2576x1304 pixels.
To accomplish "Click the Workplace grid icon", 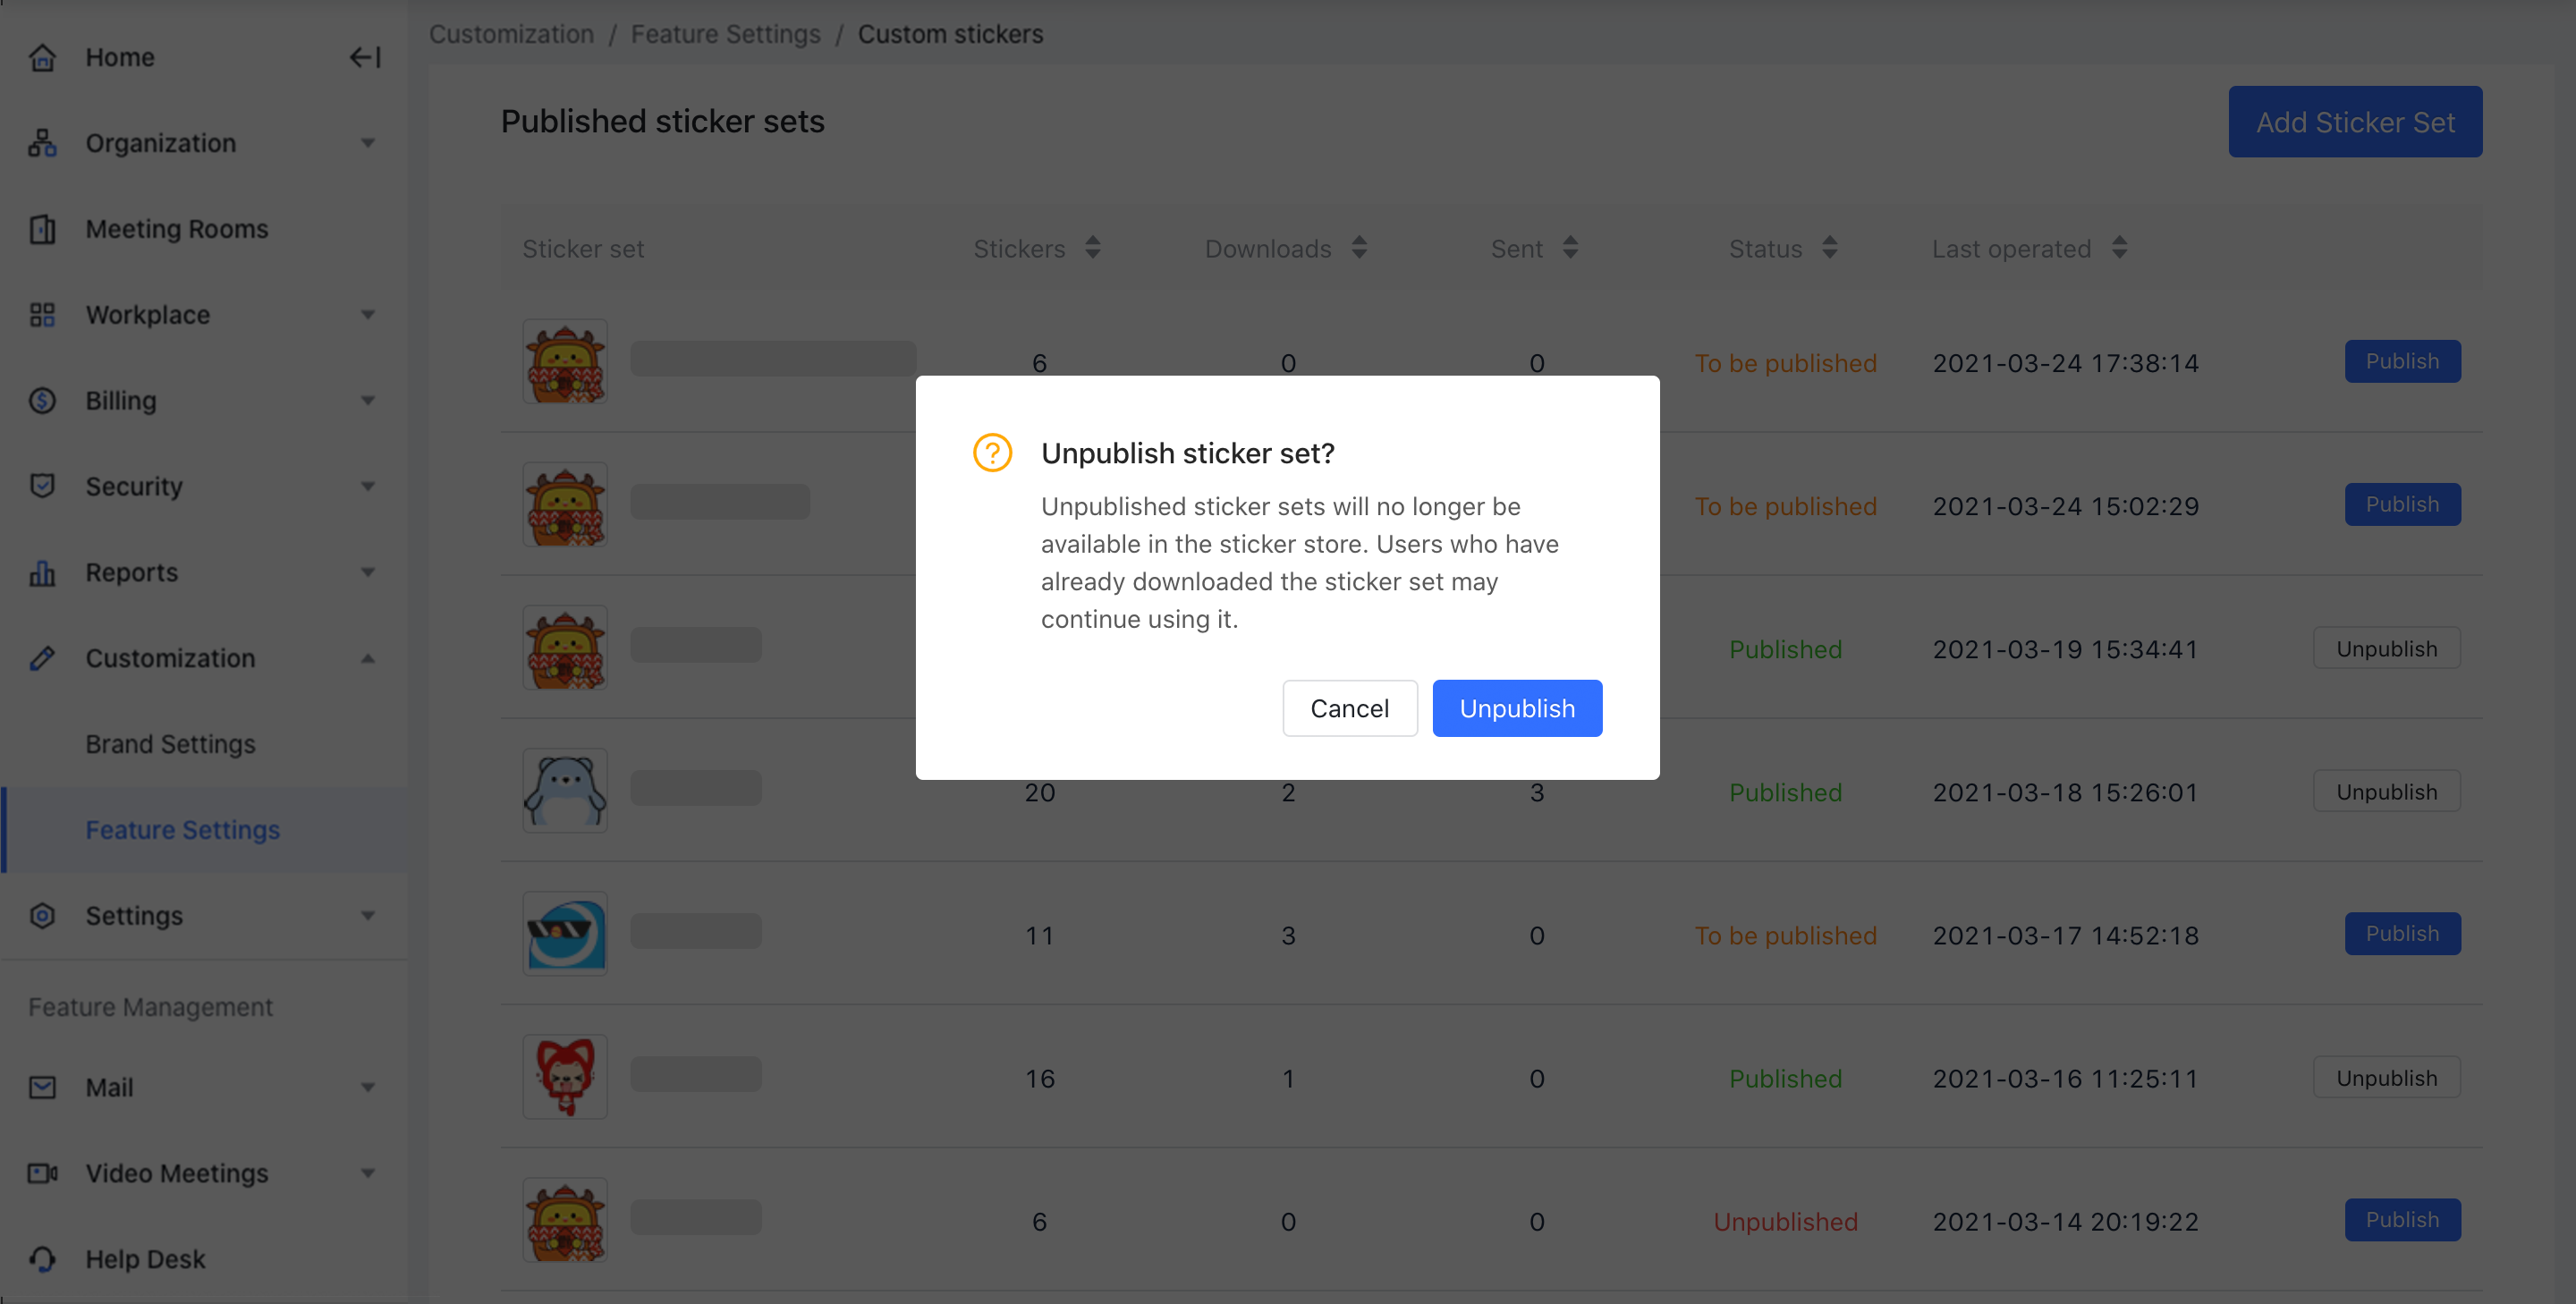I will pos(42,314).
